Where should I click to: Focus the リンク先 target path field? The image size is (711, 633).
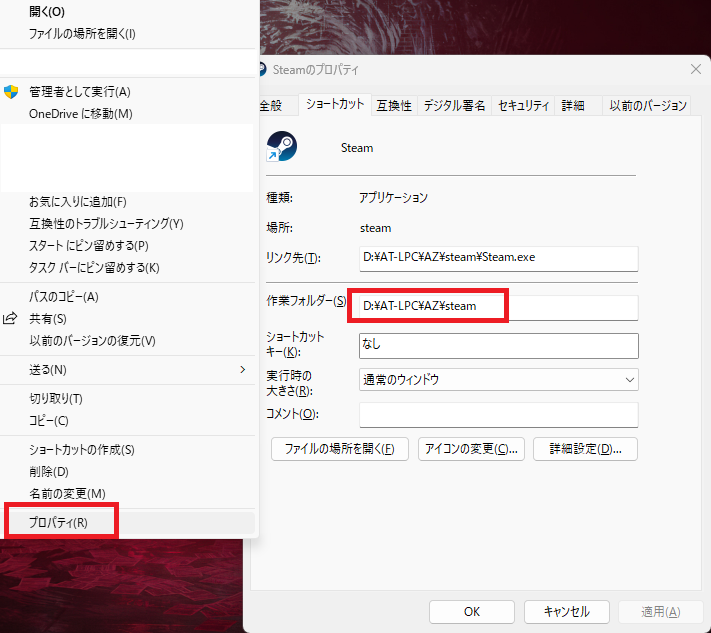(x=498, y=257)
